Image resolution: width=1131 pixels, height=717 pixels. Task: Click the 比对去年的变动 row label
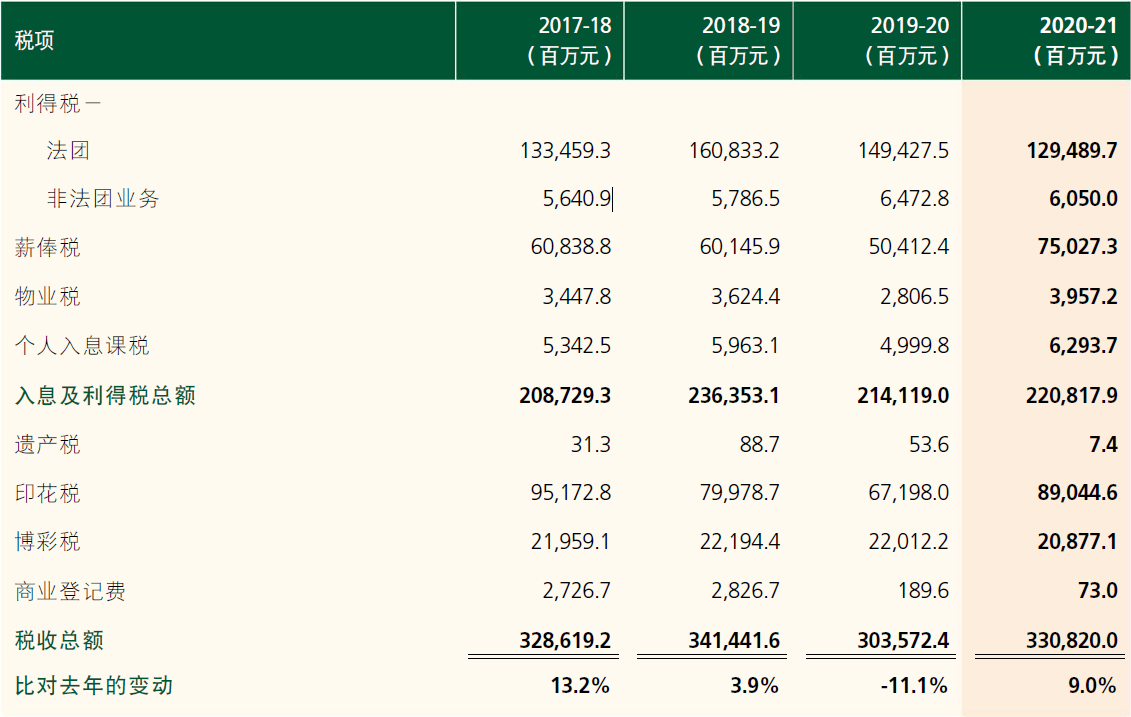point(94,686)
